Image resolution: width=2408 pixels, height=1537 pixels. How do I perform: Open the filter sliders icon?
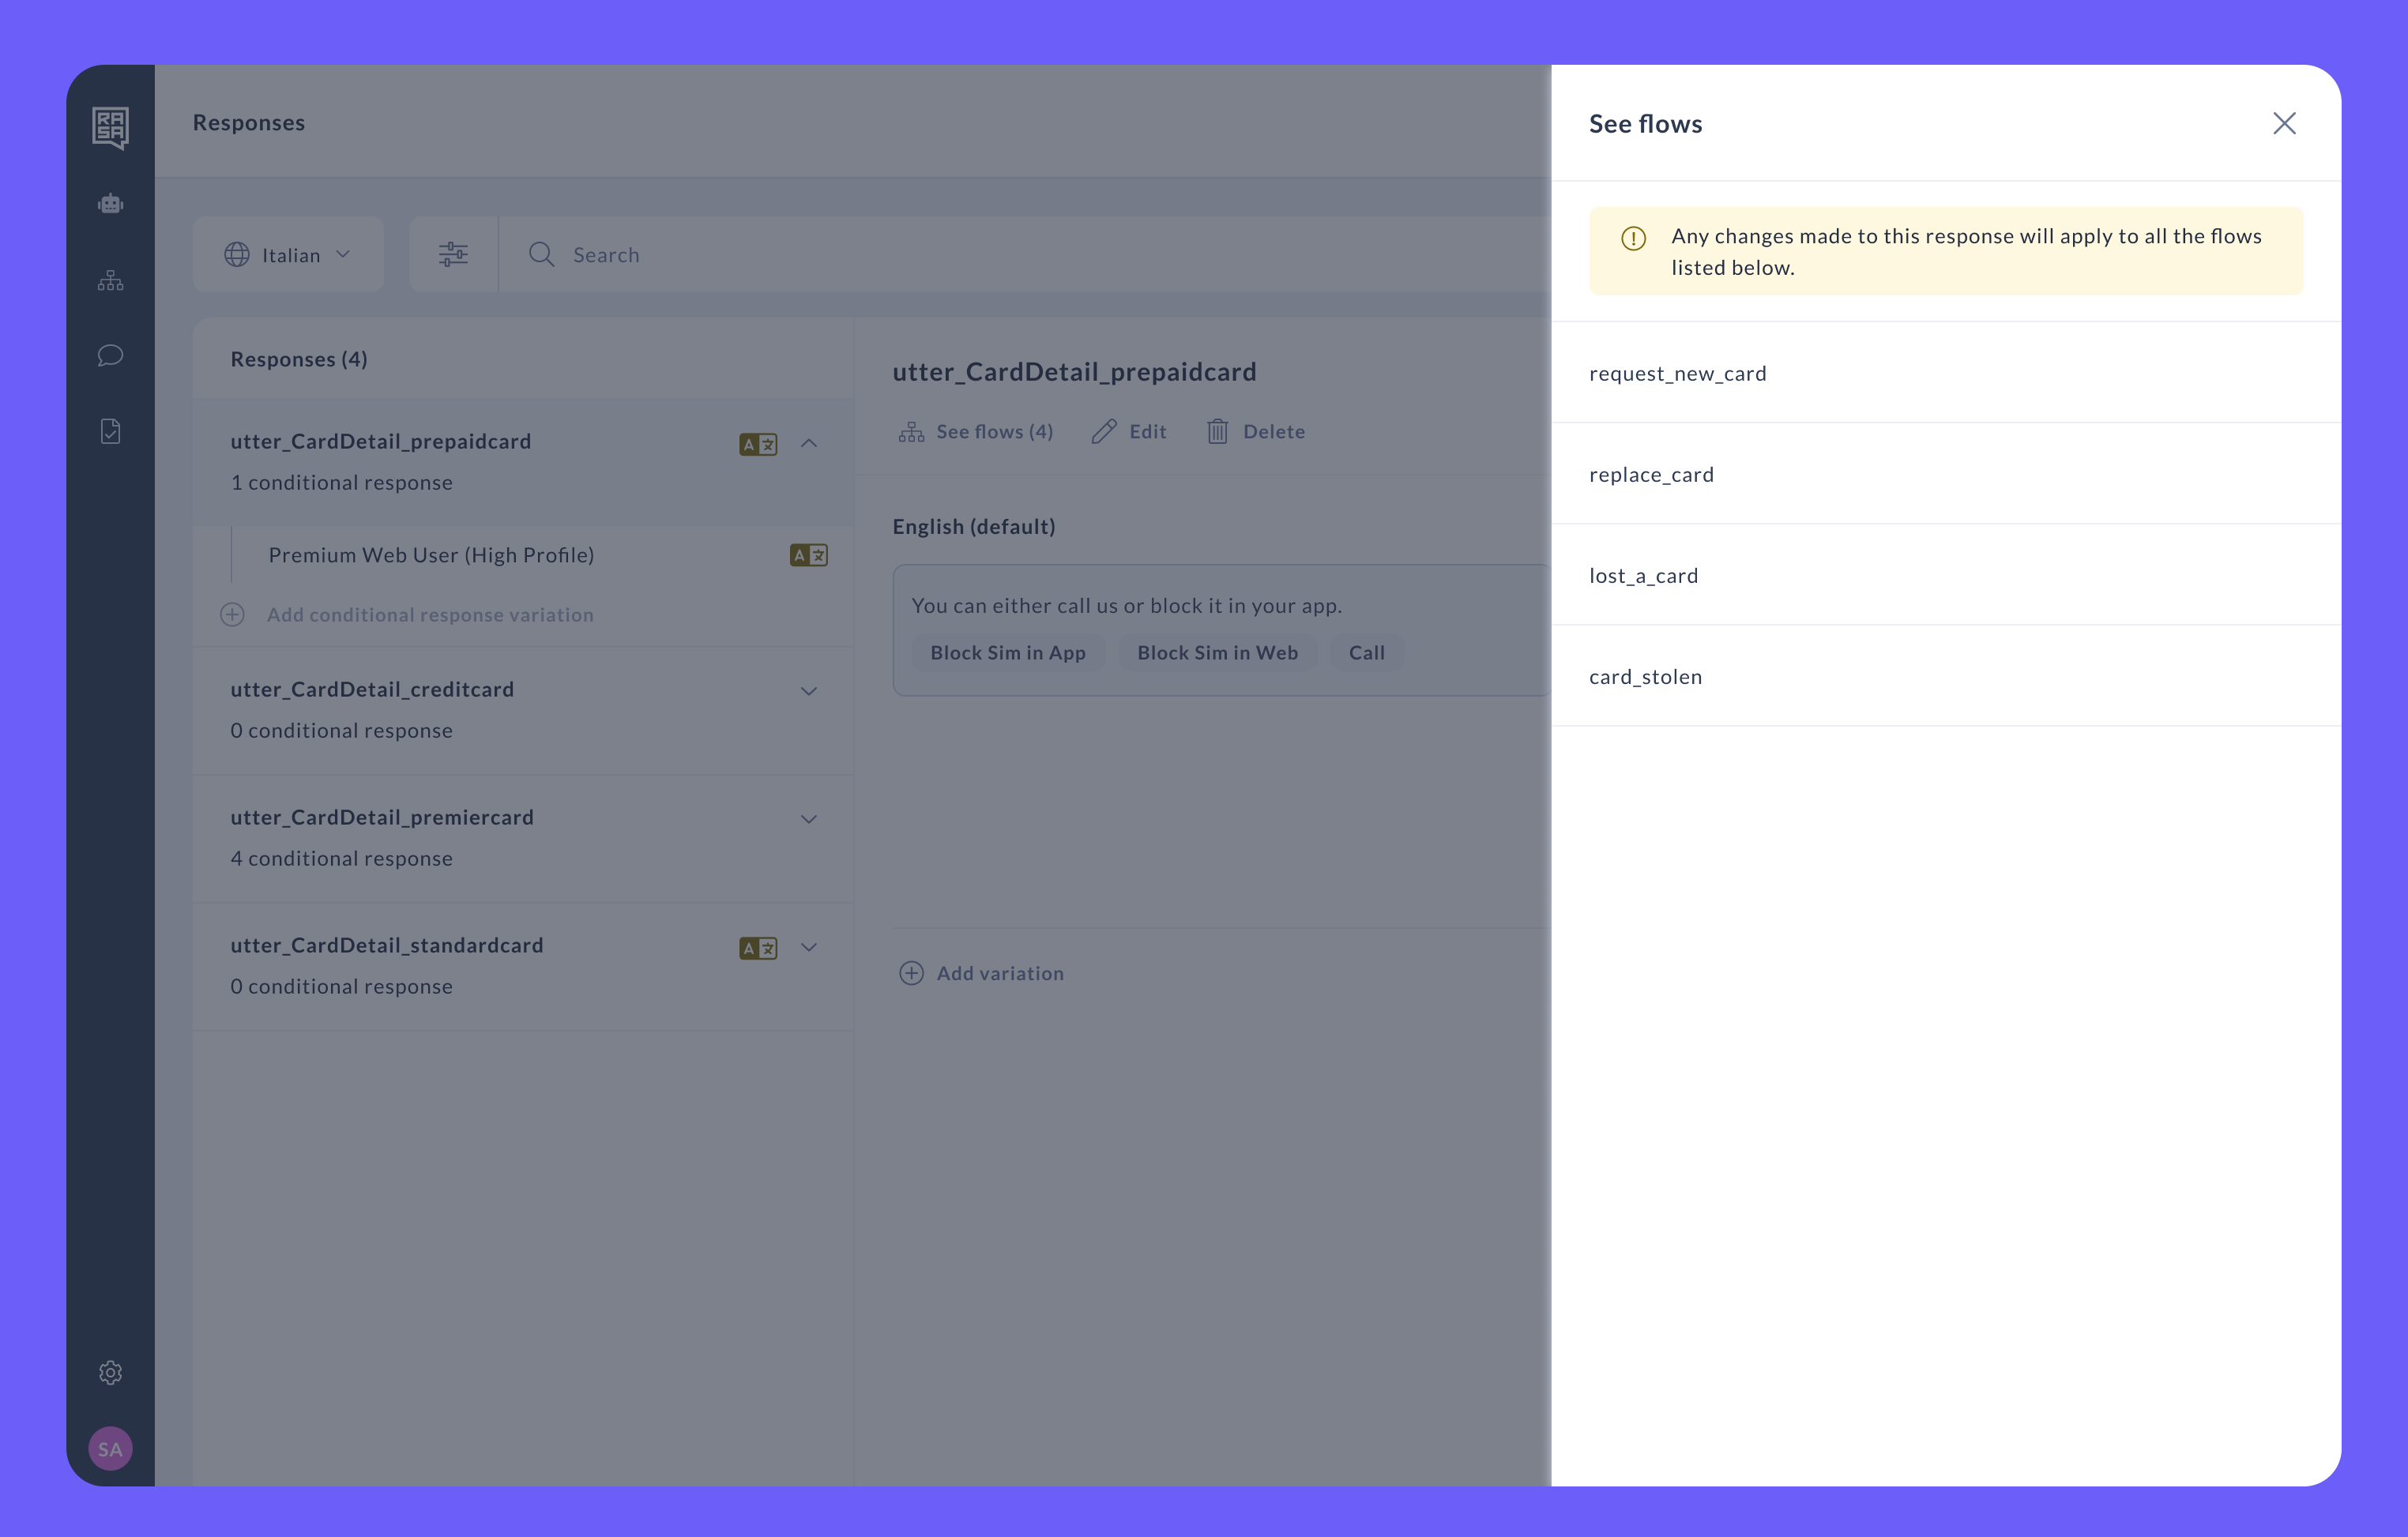453,254
